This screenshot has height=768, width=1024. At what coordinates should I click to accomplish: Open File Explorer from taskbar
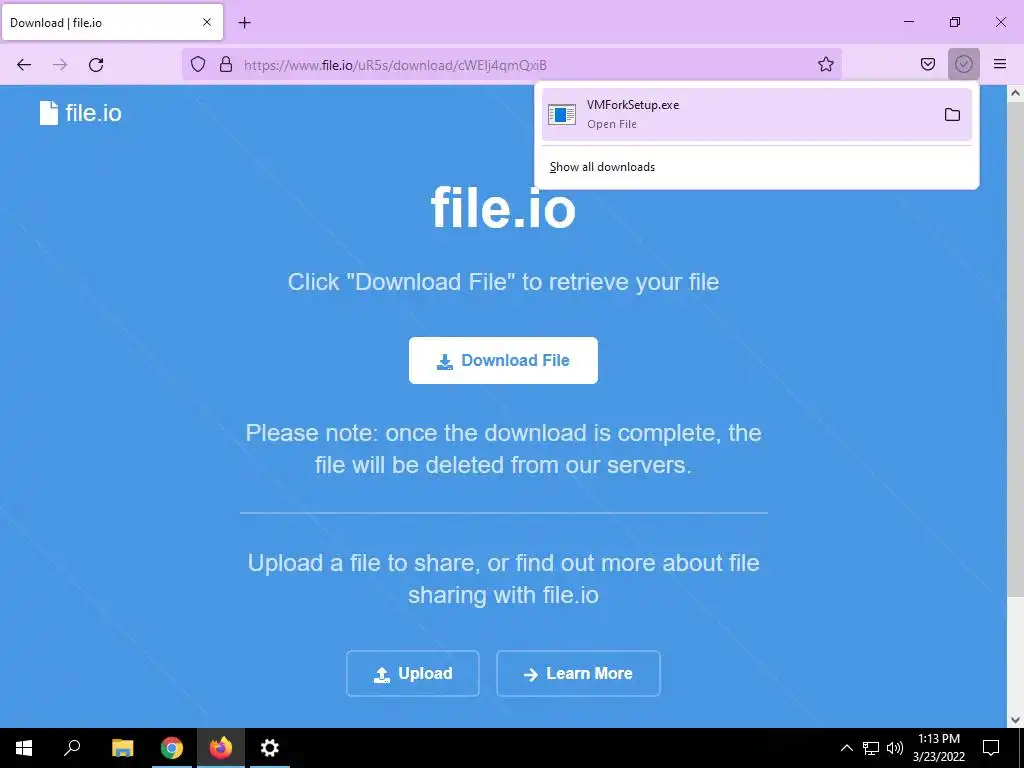pos(122,748)
